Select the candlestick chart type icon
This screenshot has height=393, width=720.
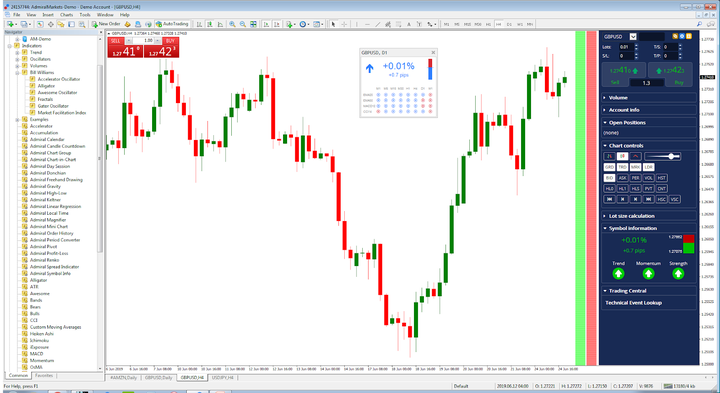click(x=209, y=24)
